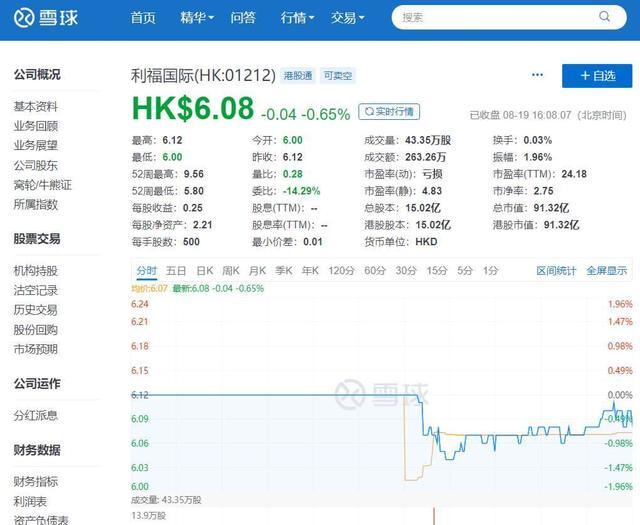Click the stock name 利福国际(HK:01212)
640x525 pixels.
(x=203, y=76)
